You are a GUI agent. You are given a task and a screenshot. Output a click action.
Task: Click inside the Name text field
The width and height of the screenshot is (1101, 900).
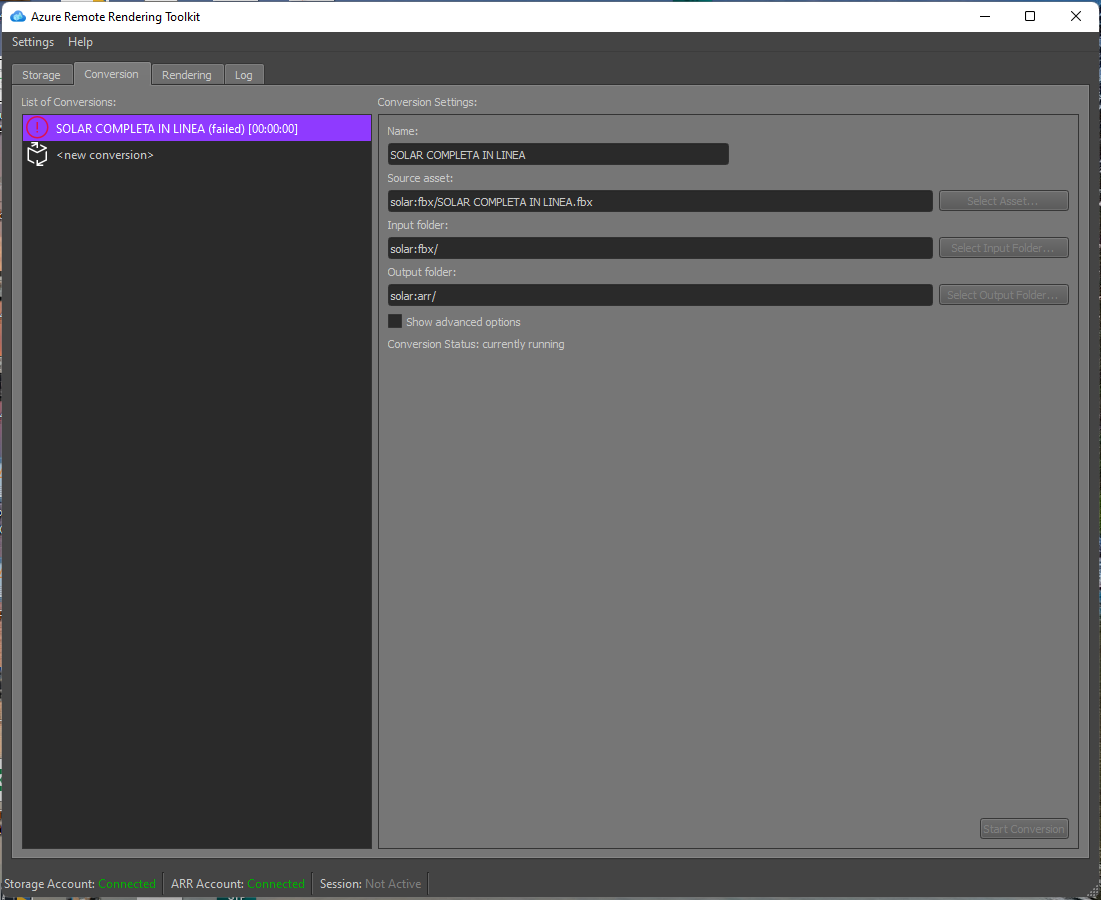pyautogui.click(x=557, y=154)
